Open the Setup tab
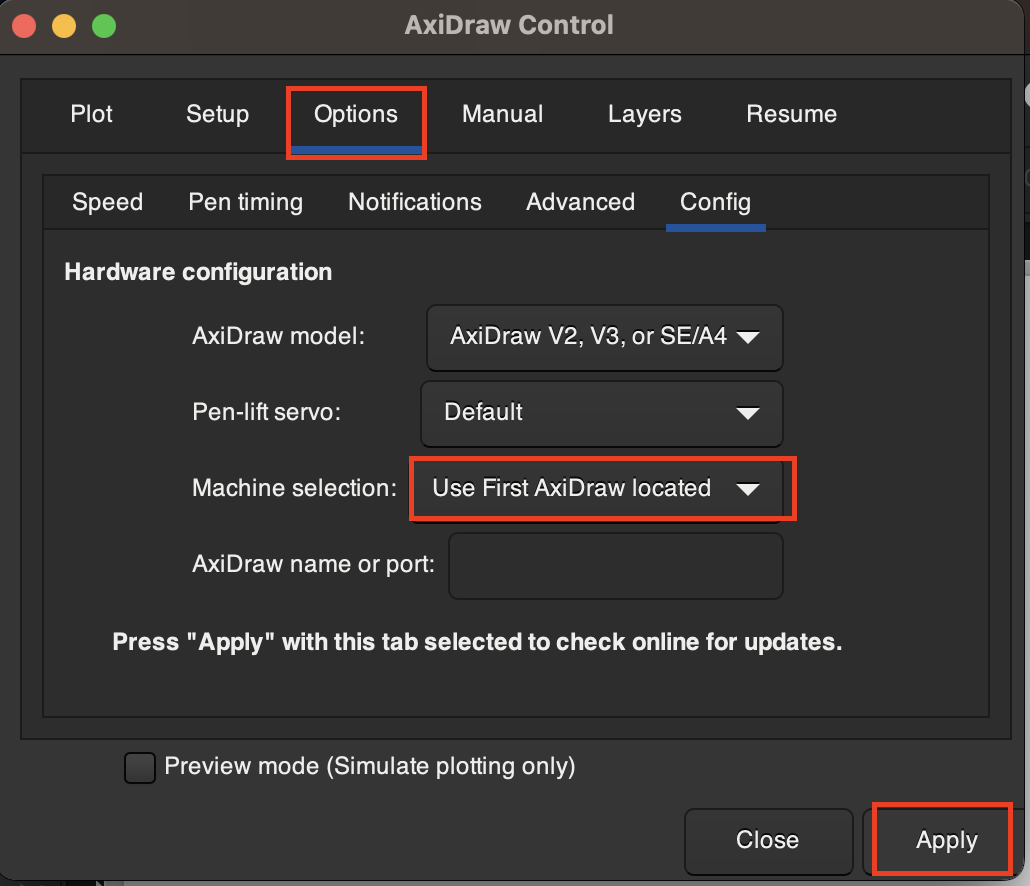This screenshot has width=1030, height=886. 217,114
